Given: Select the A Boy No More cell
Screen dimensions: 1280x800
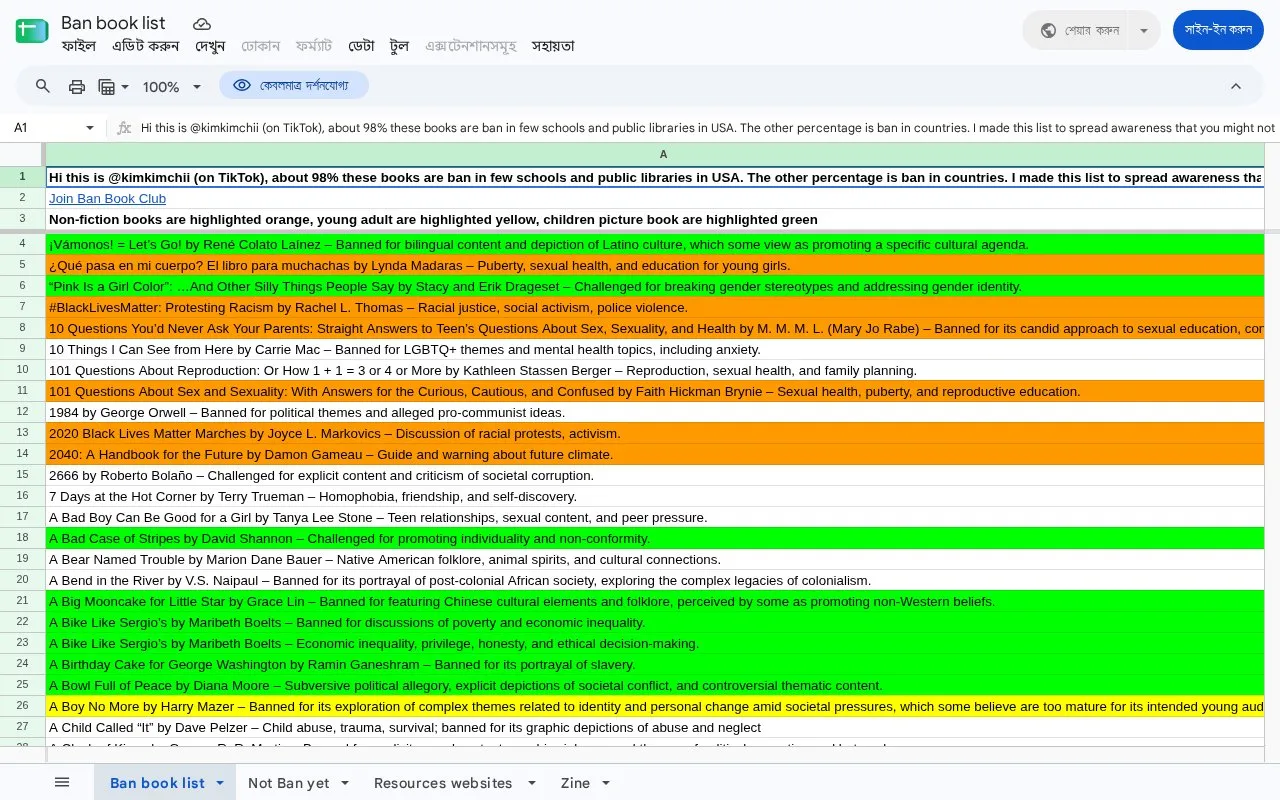Looking at the screenshot, I should tap(655, 706).
